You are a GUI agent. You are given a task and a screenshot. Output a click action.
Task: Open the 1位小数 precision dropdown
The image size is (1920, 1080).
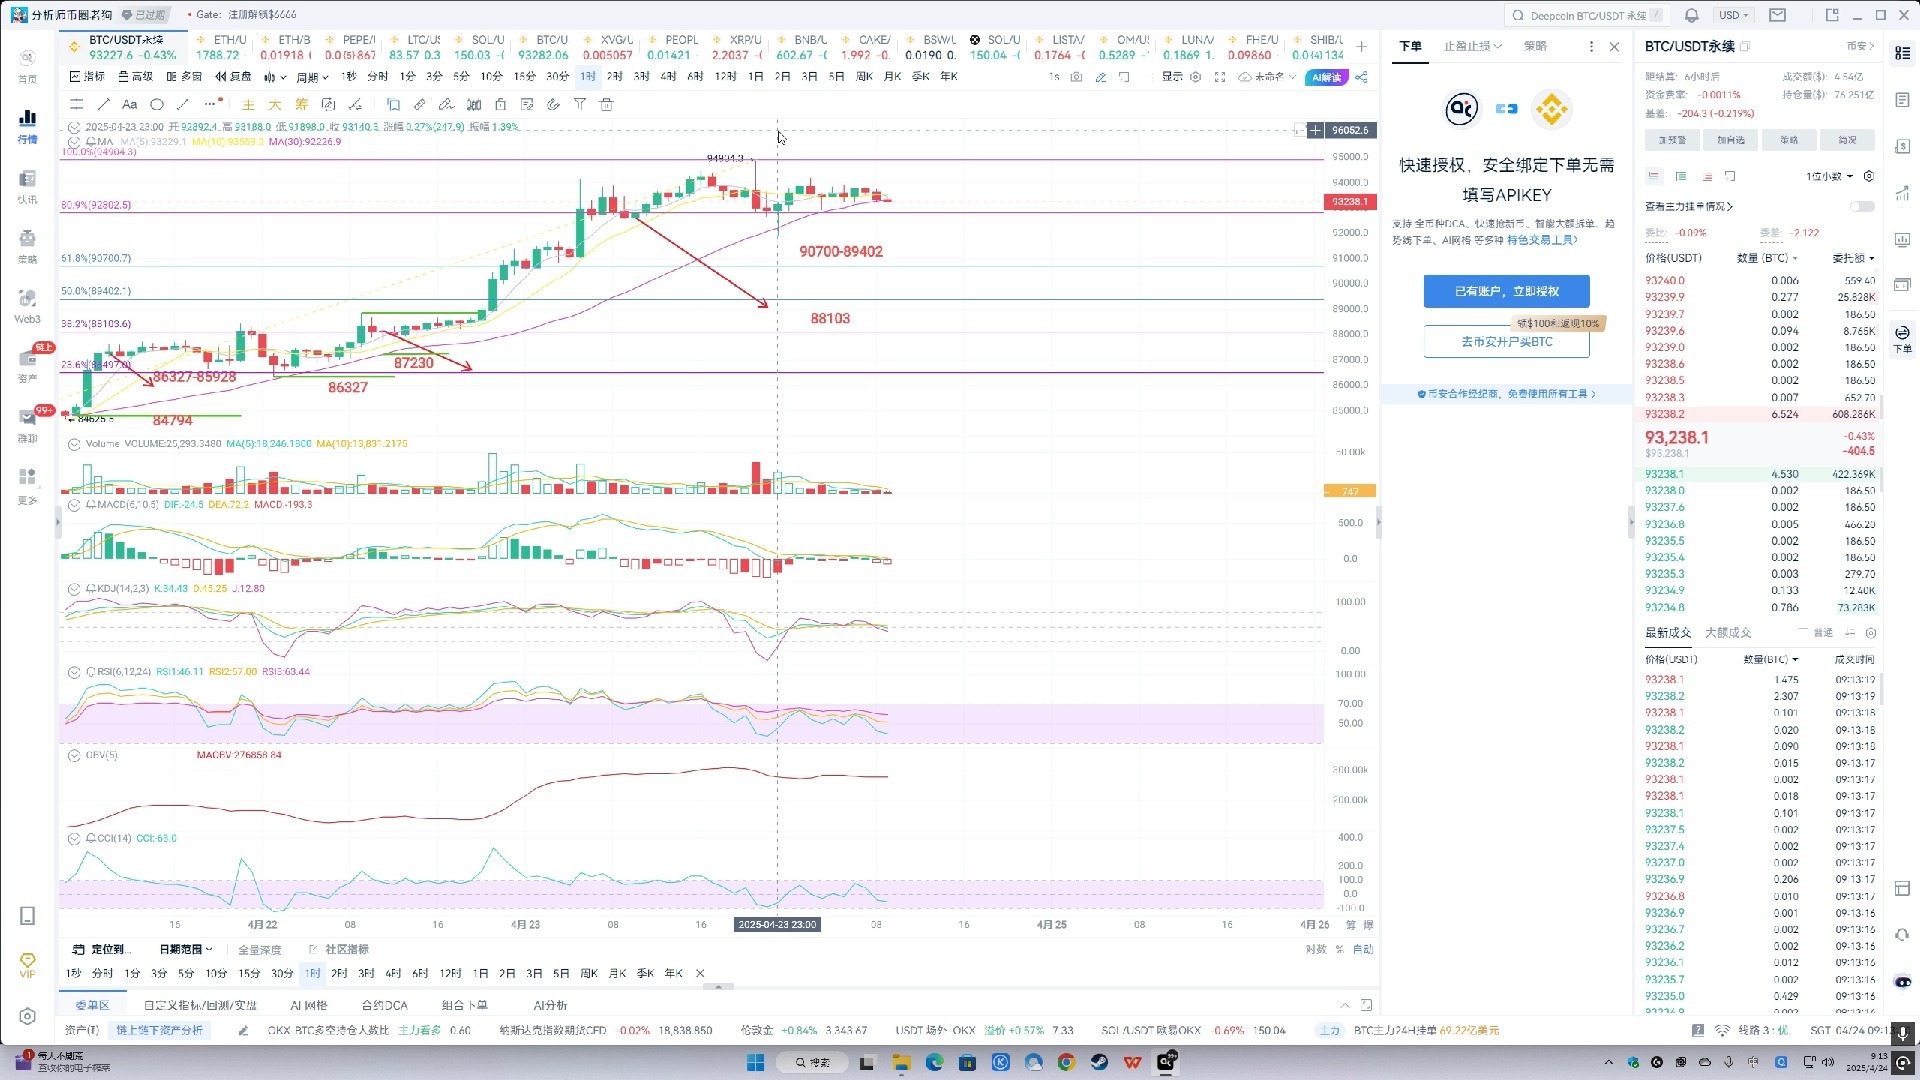1827,176
